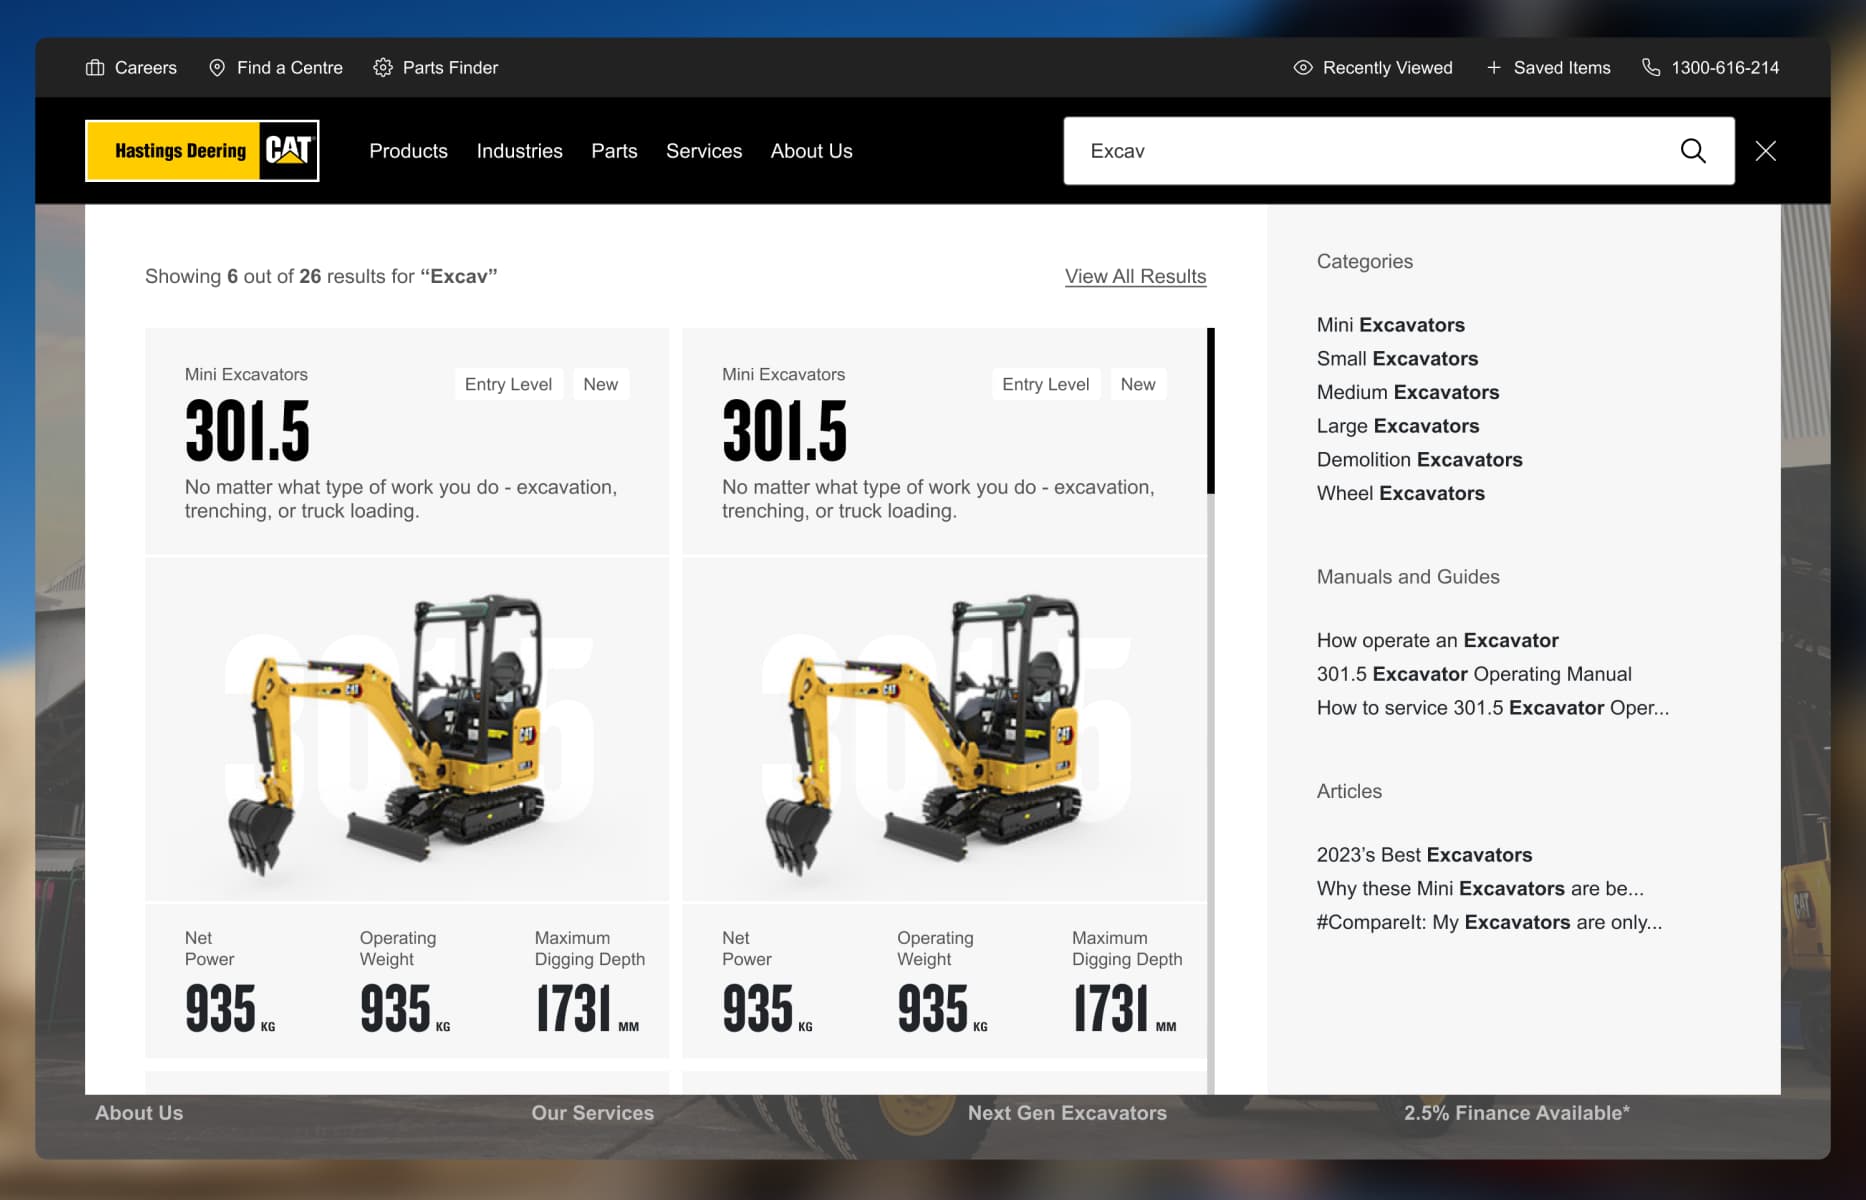Screen dimensions: 1866x1200
Task: Select the Find a Centre location pin icon
Action: pyautogui.click(x=216, y=67)
